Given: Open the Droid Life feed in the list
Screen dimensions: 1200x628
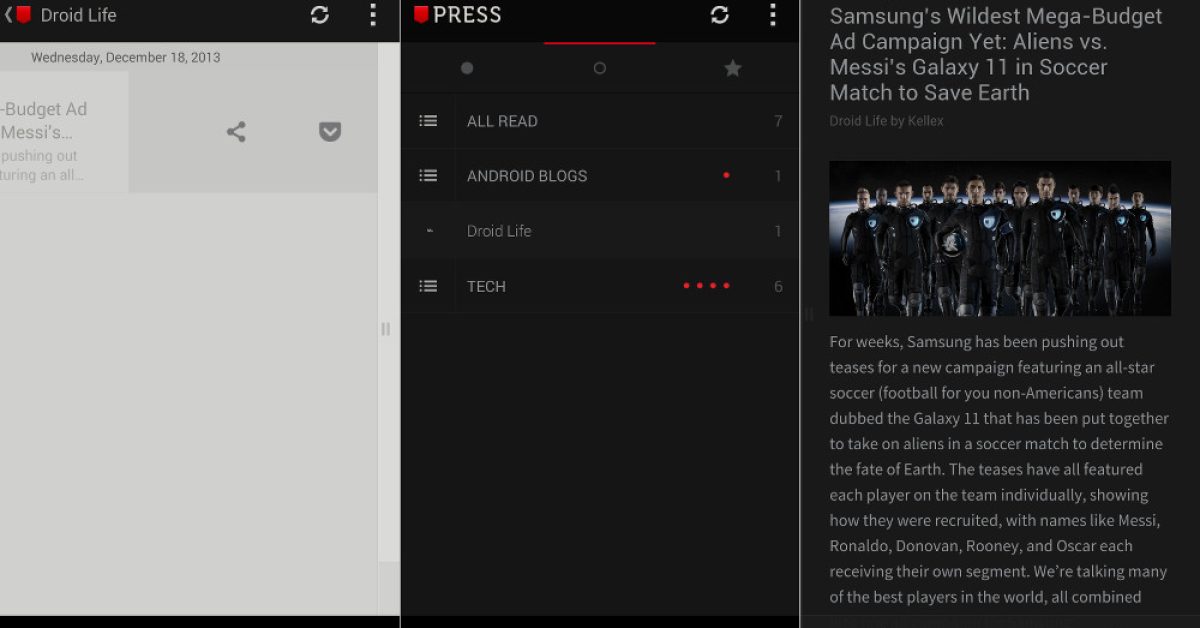Looking at the screenshot, I should point(499,231).
